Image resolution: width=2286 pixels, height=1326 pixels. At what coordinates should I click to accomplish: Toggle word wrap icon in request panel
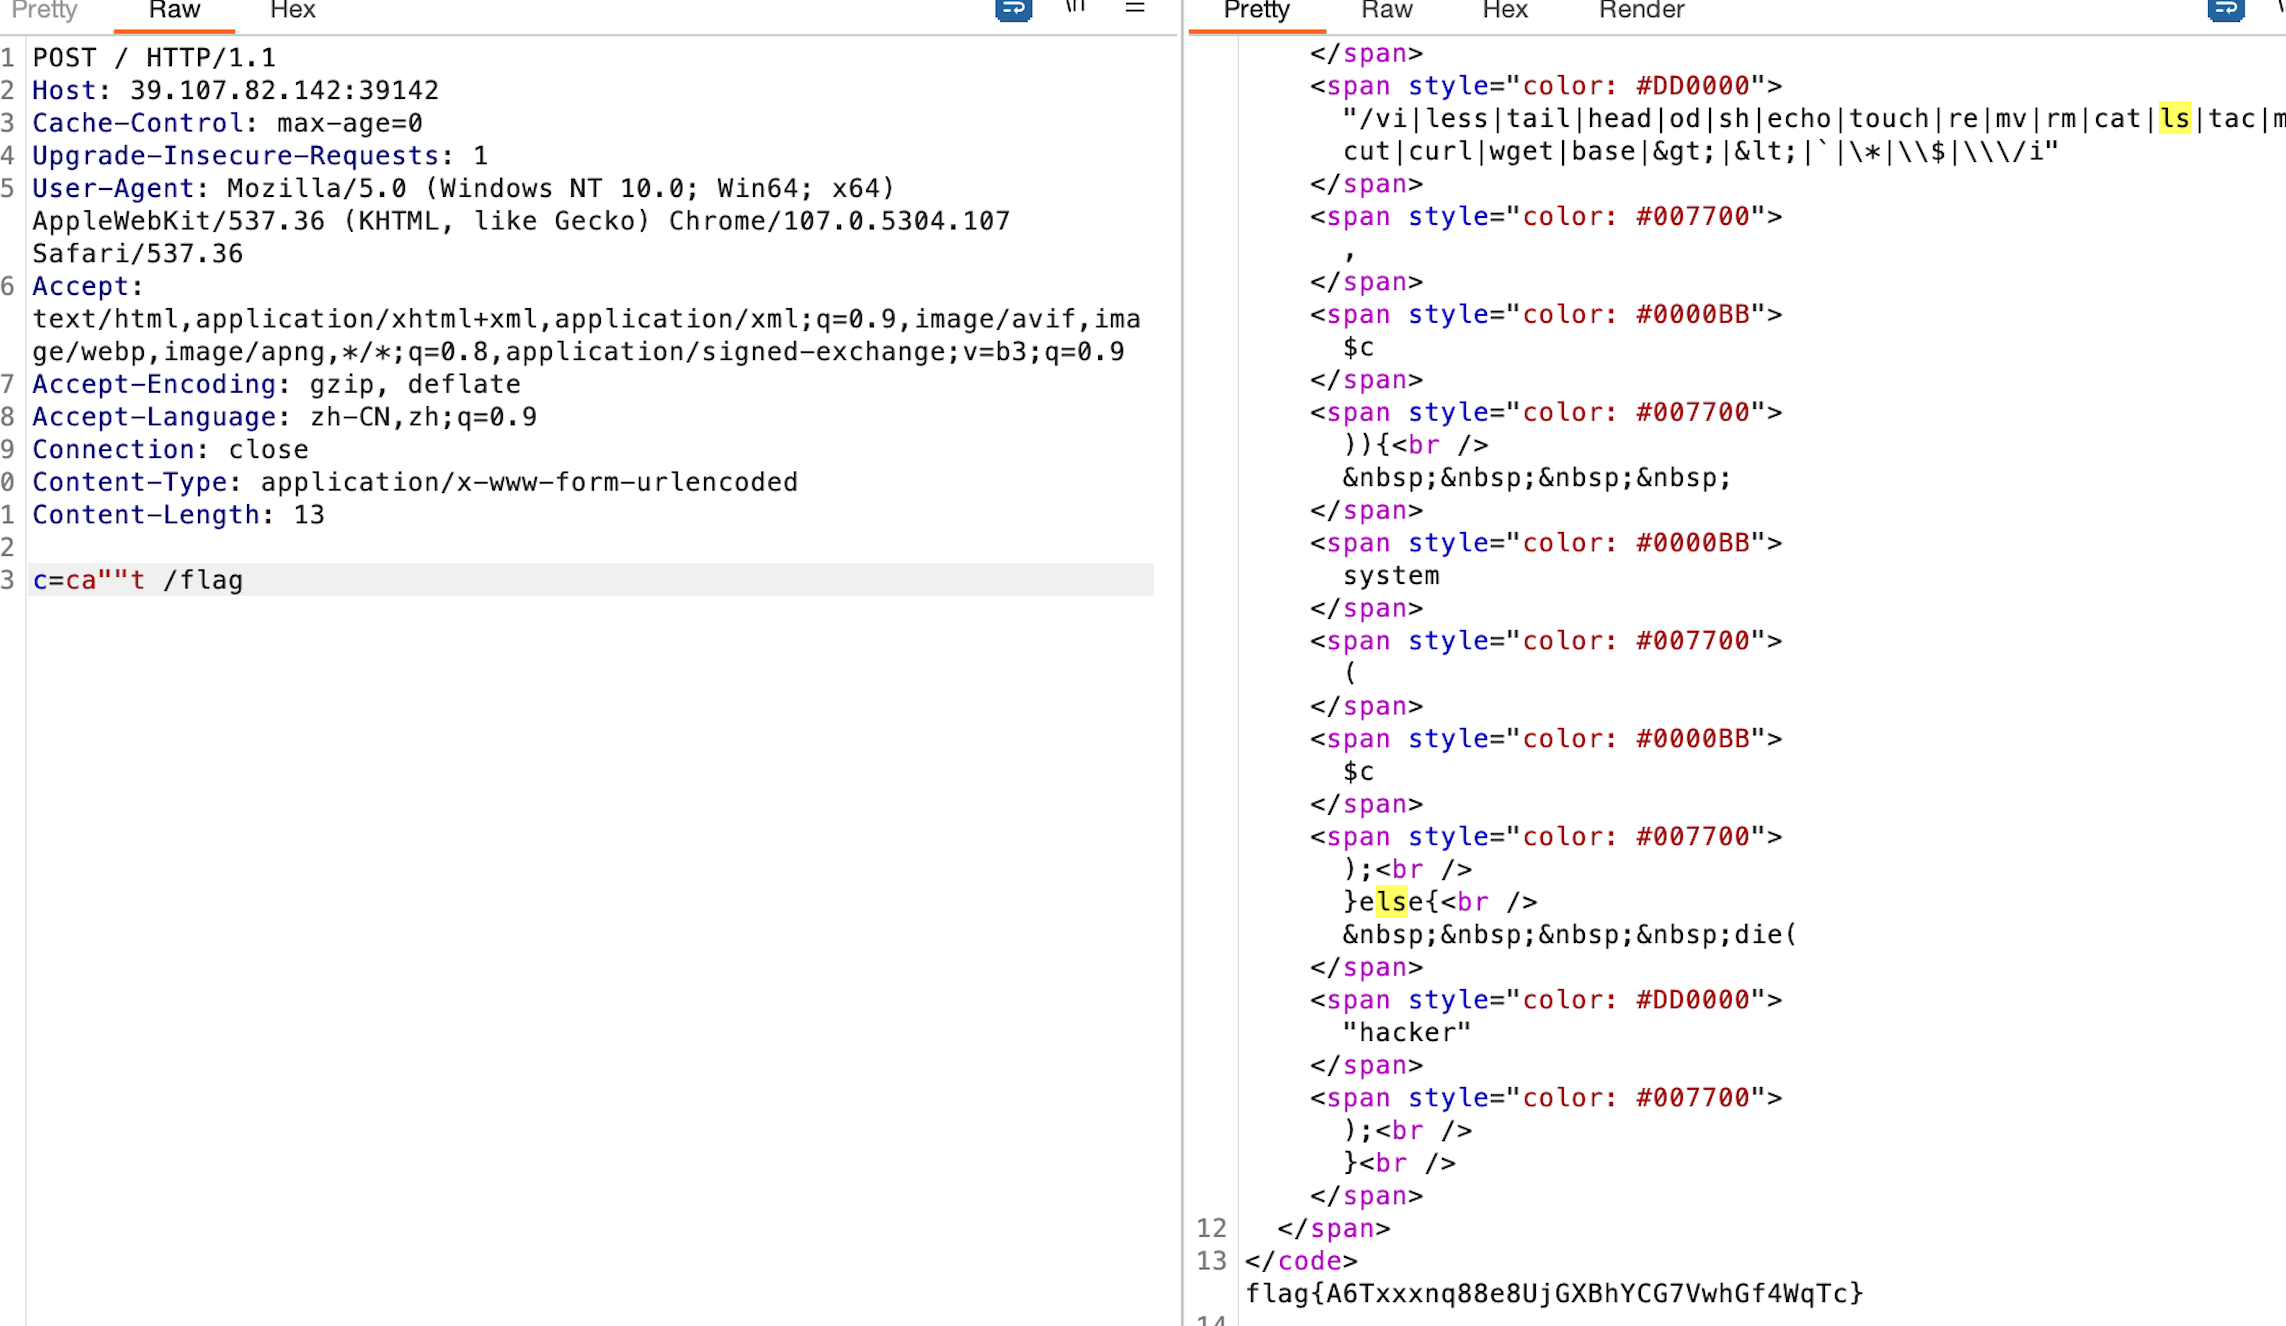(x=1013, y=9)
